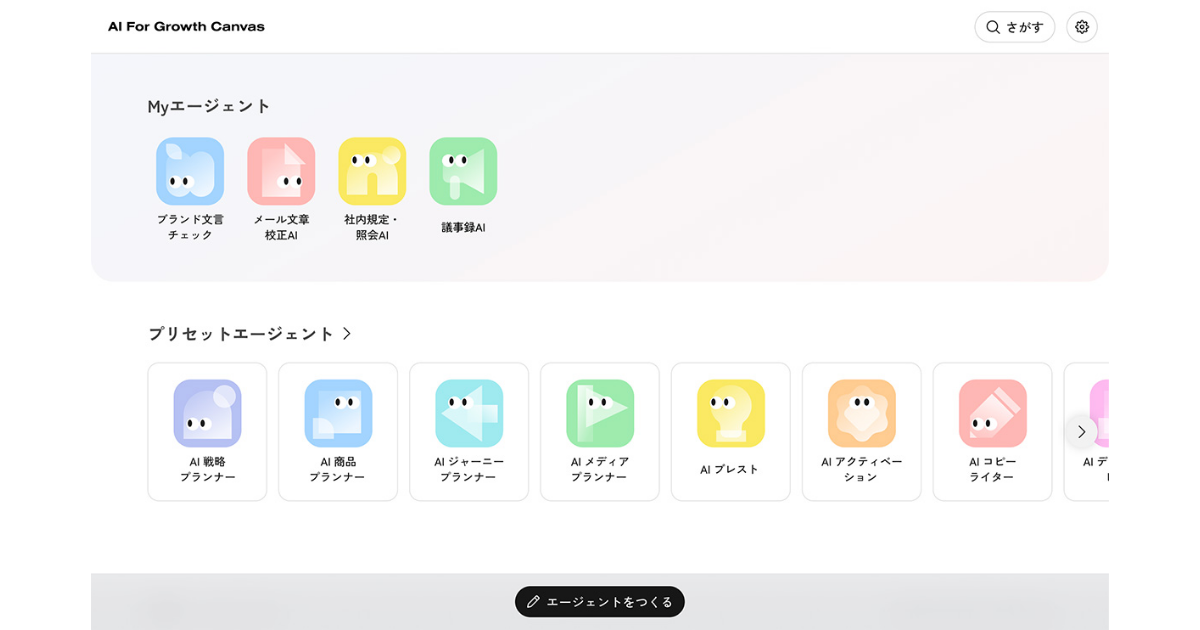The image size is (1200, 630).
Task: Launch the AI コピーライター agent
Action: coord(992,431)
